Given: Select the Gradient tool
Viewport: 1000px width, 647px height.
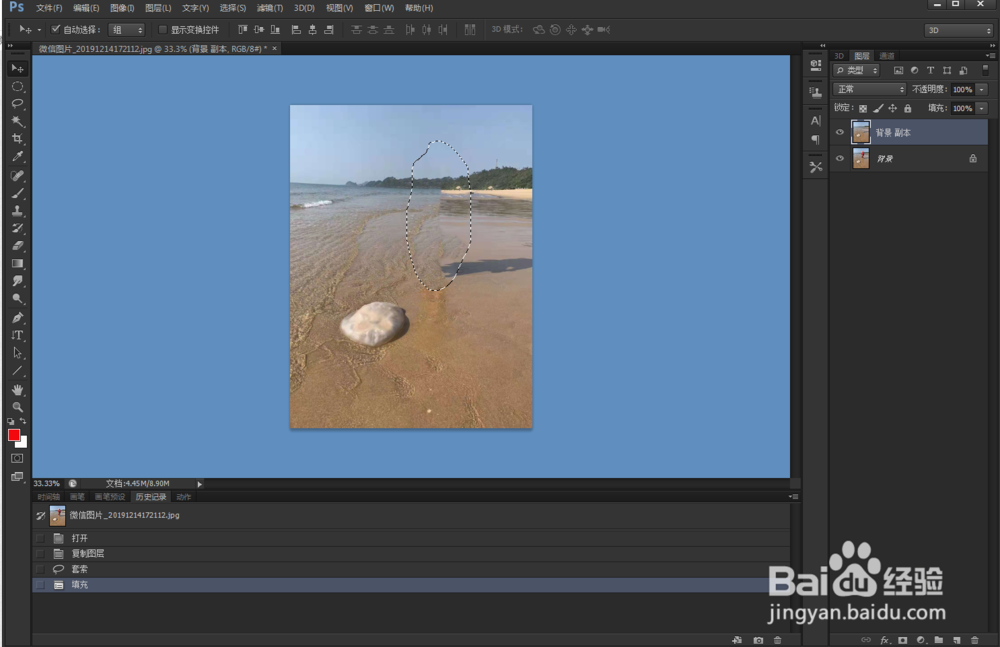Looking at the screenshot, I should tap(17, 264).
